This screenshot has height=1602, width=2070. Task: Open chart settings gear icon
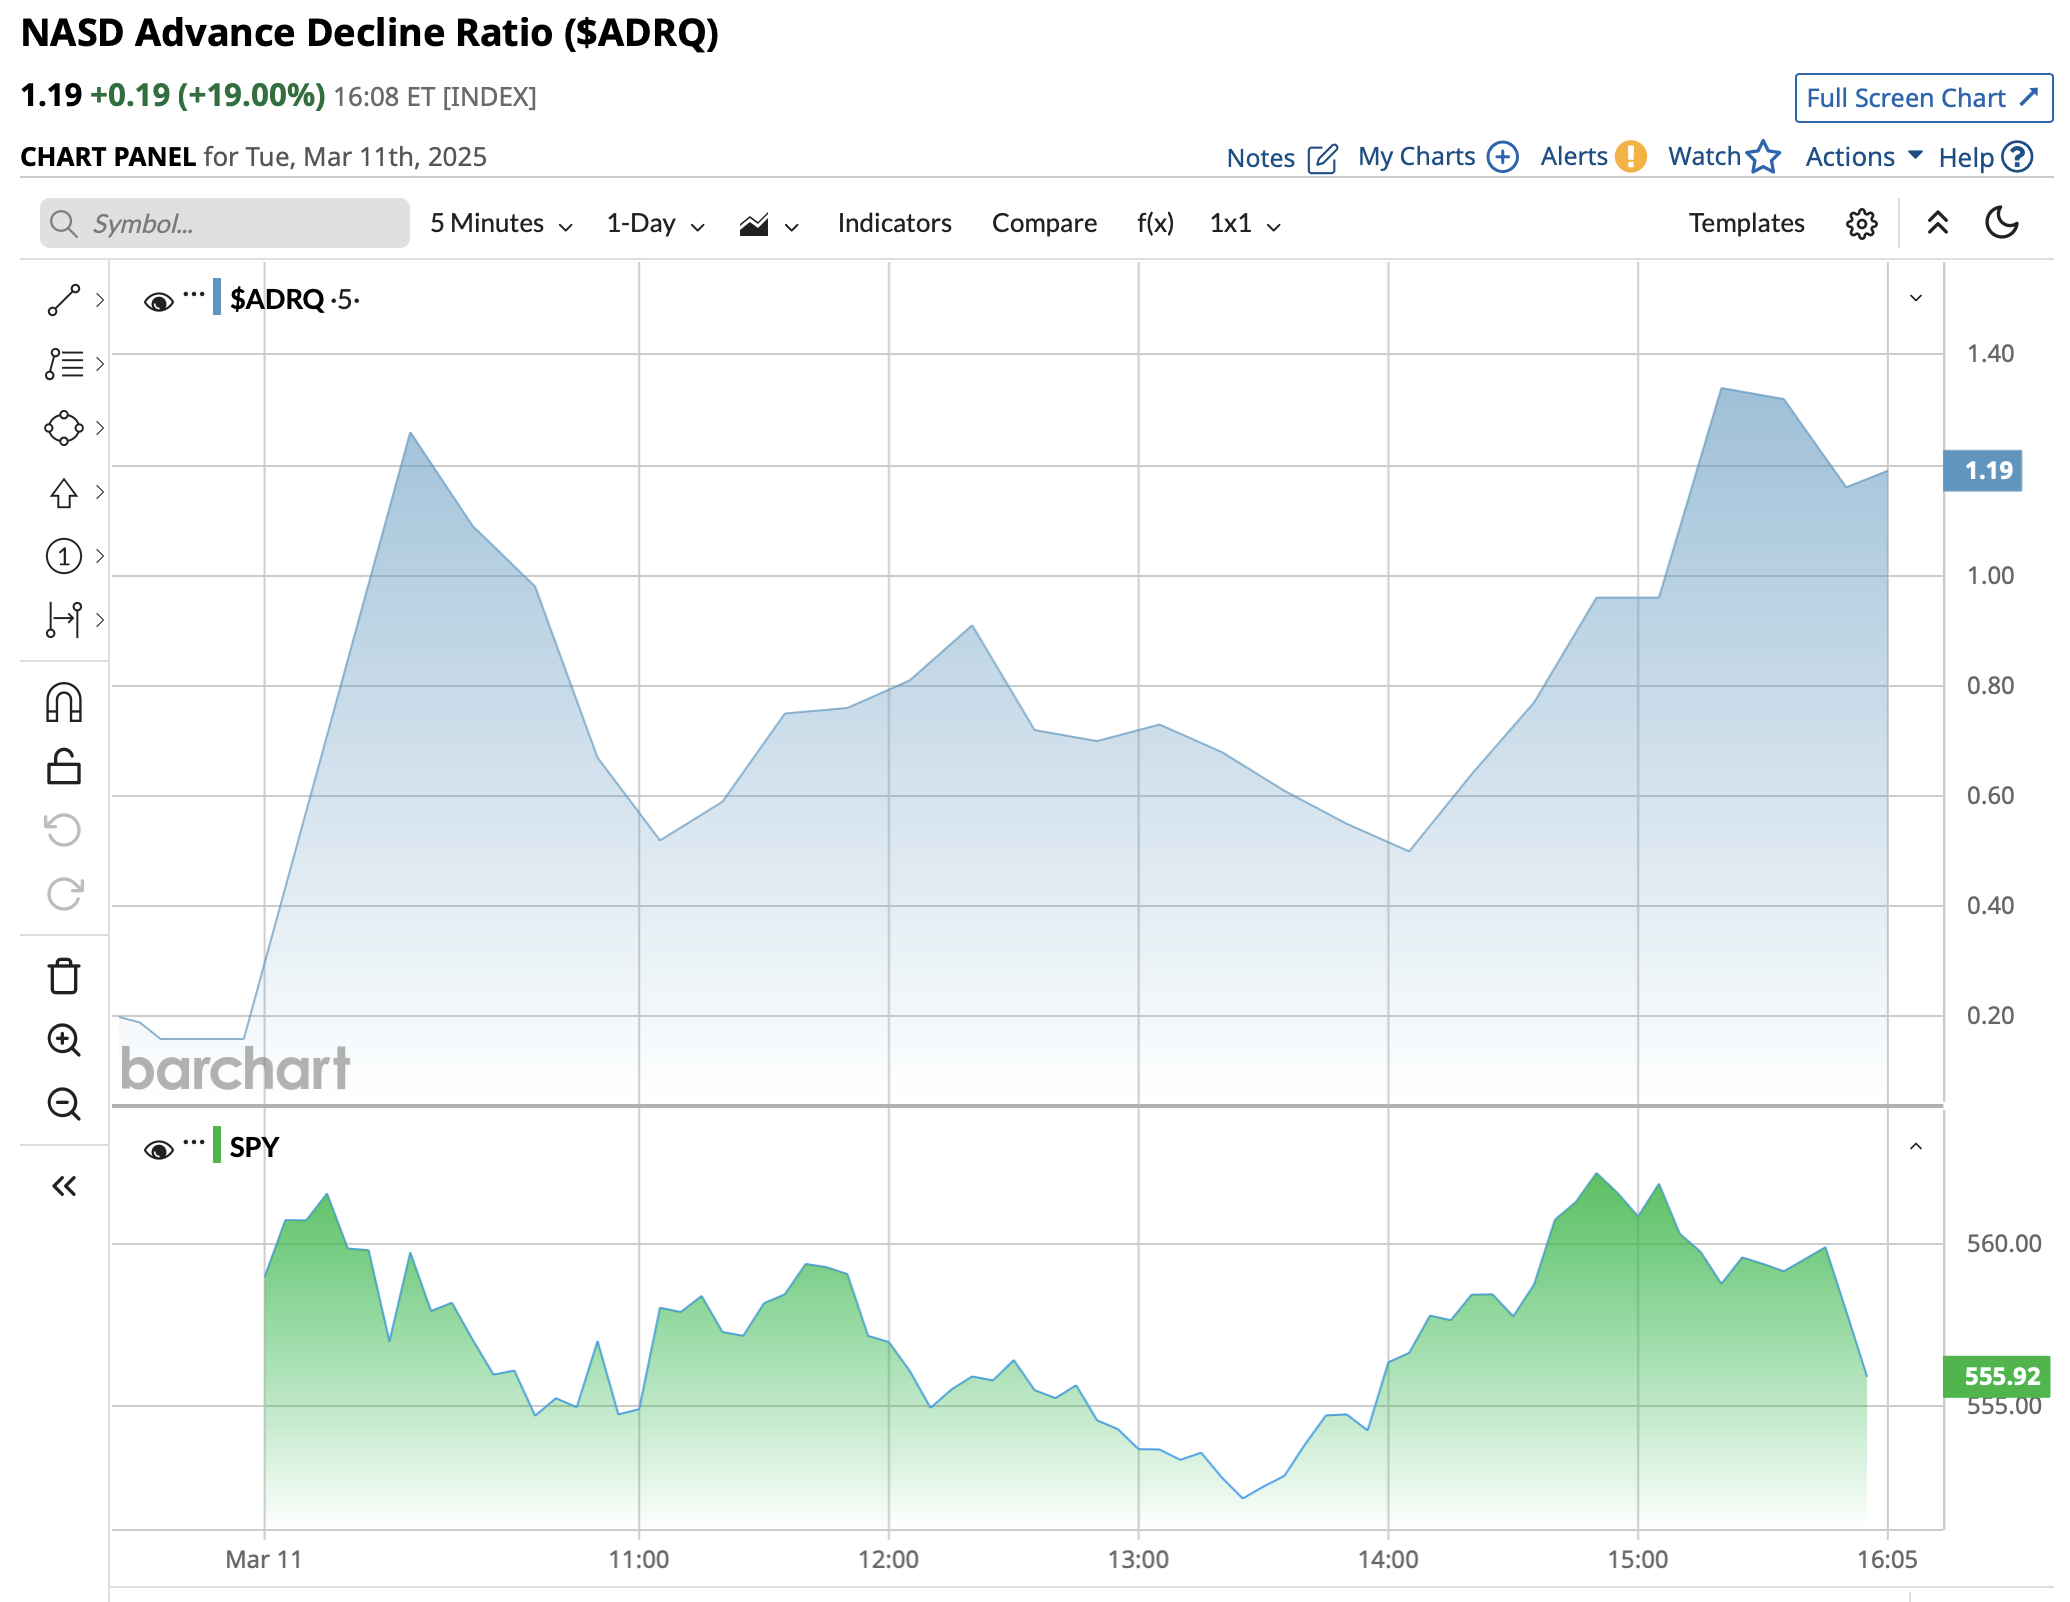1861,223
